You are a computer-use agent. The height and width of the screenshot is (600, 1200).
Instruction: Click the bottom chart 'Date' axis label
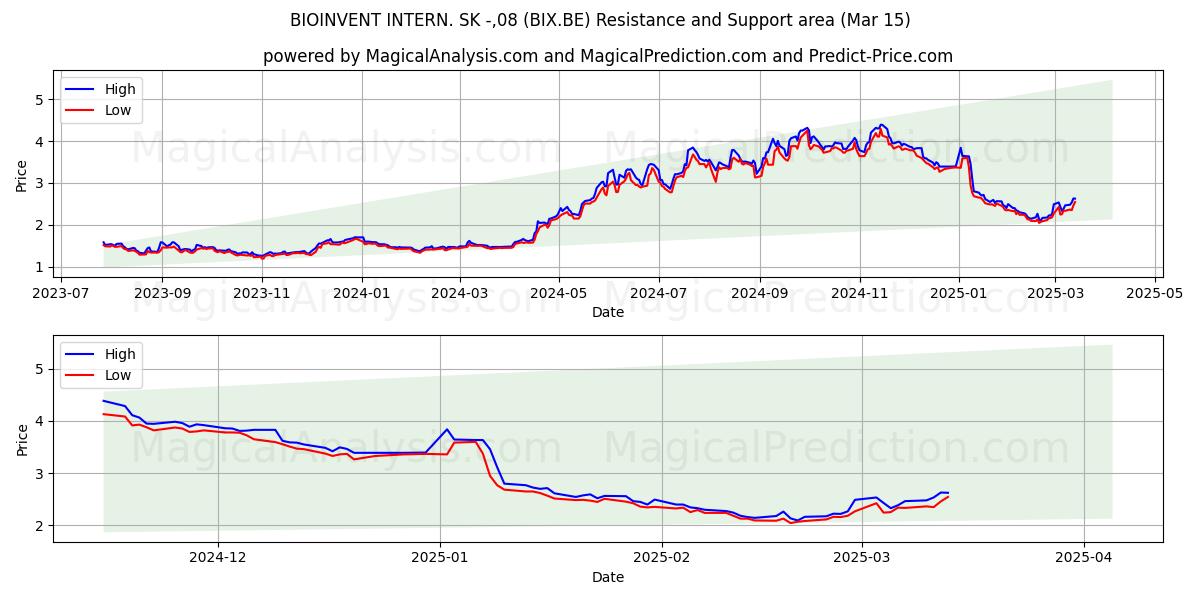[608, 577]
